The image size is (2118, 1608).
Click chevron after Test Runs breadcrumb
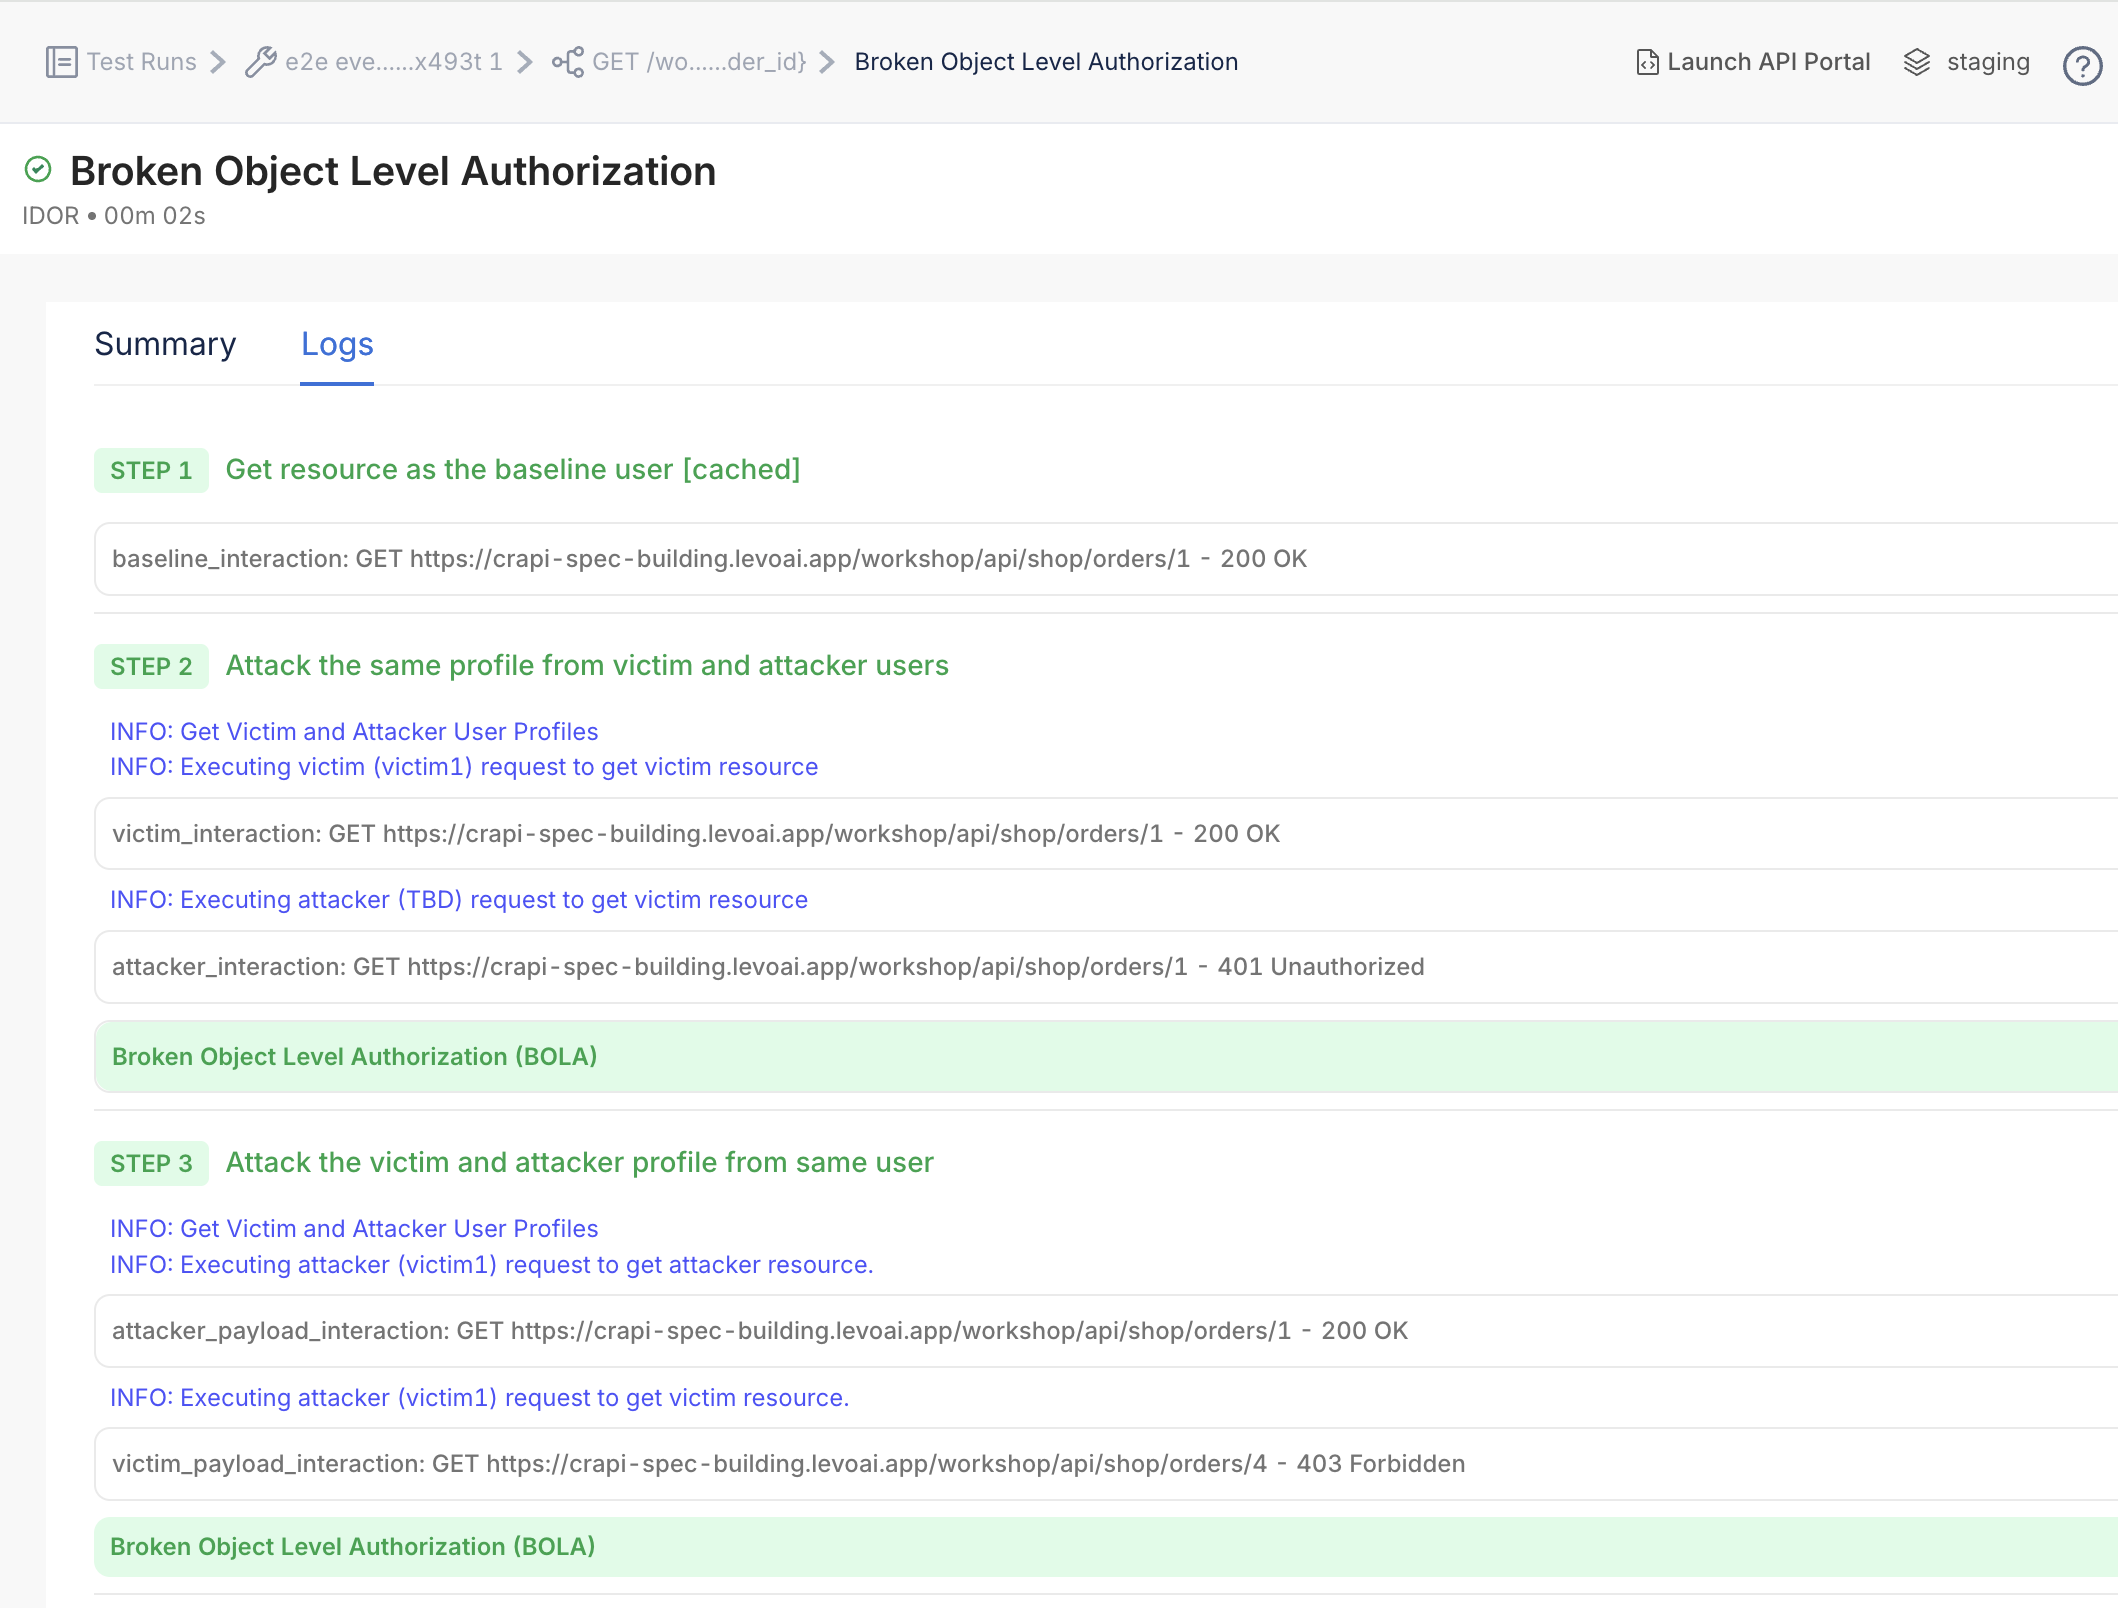[x=218, y=62]
